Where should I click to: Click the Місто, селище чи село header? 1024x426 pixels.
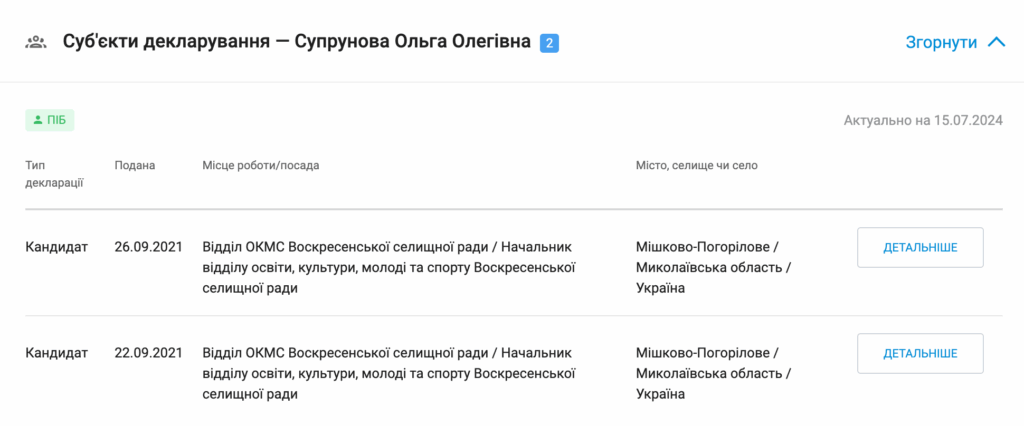[696, 165]
